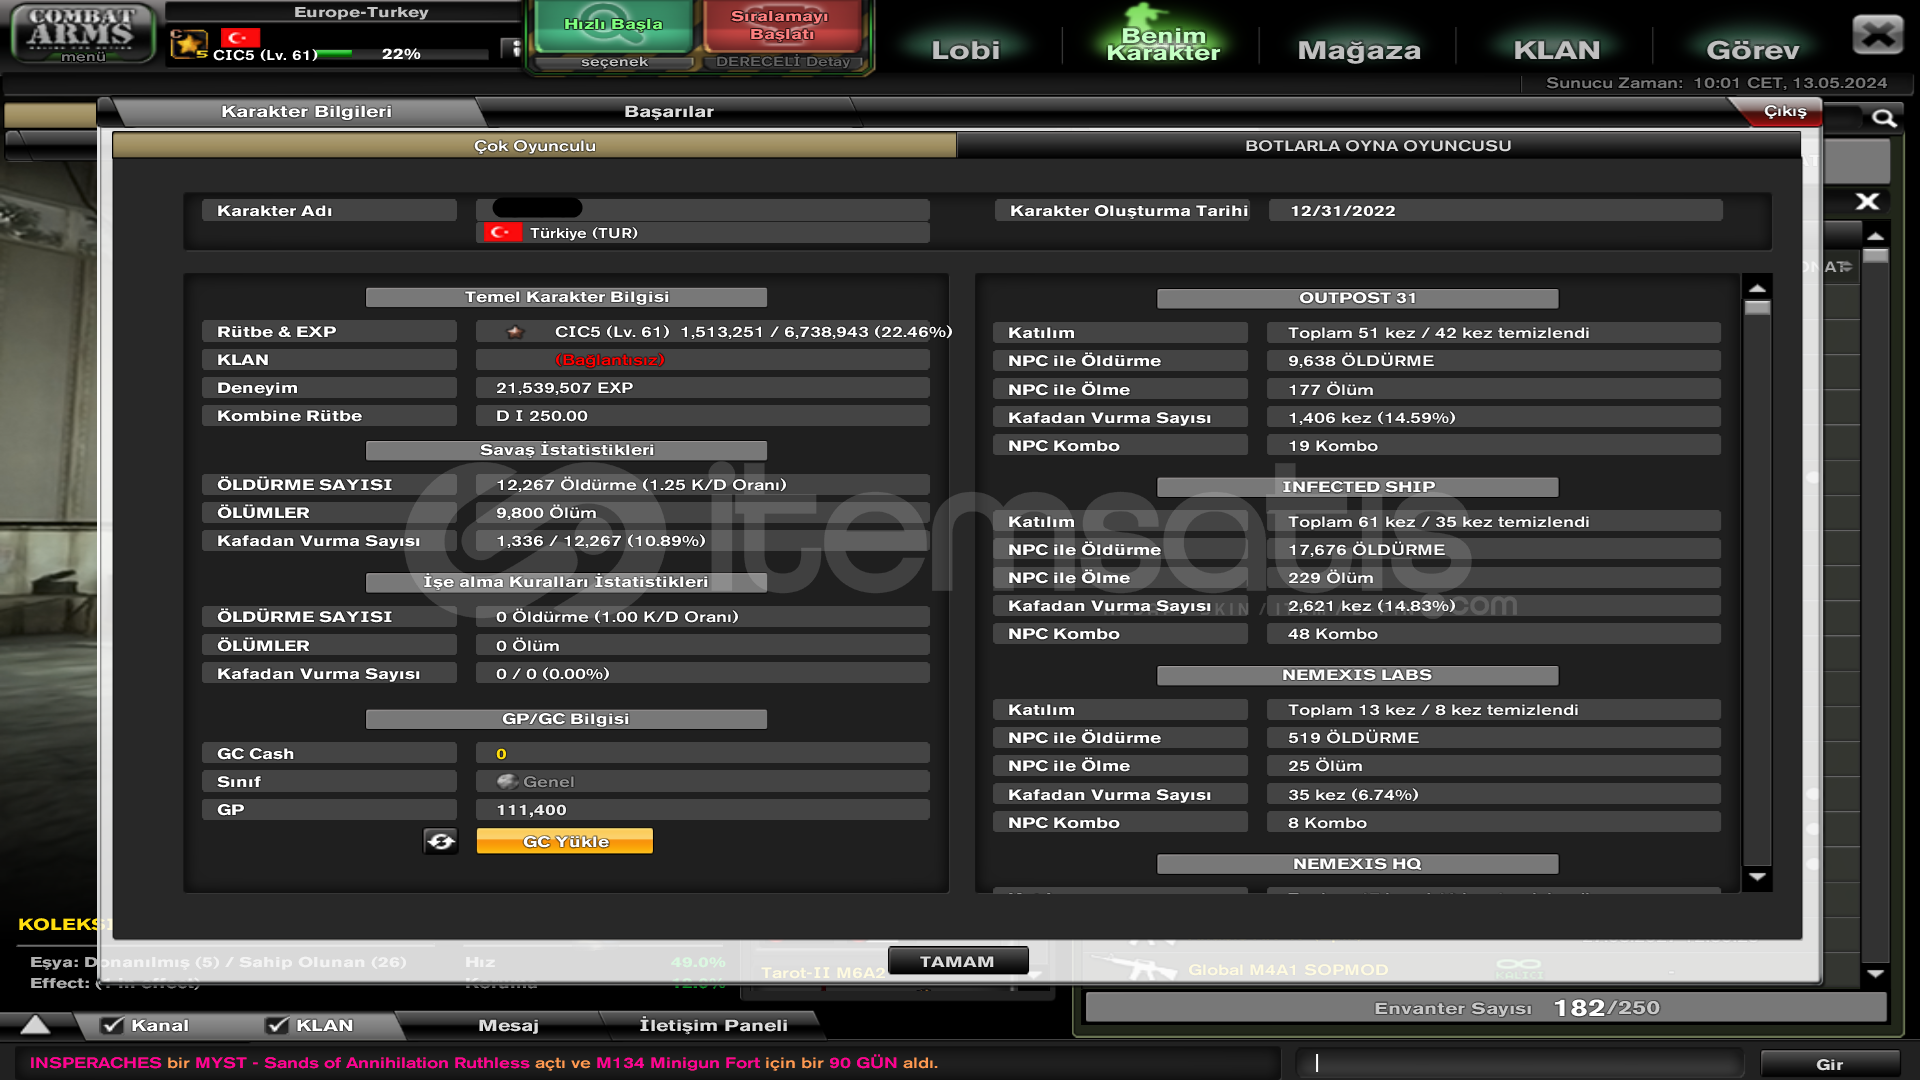The width and height of the screenshot is (1920, 1080).
Task: Click the OUTPOST 31 section header
Action: click(1357, 298)
